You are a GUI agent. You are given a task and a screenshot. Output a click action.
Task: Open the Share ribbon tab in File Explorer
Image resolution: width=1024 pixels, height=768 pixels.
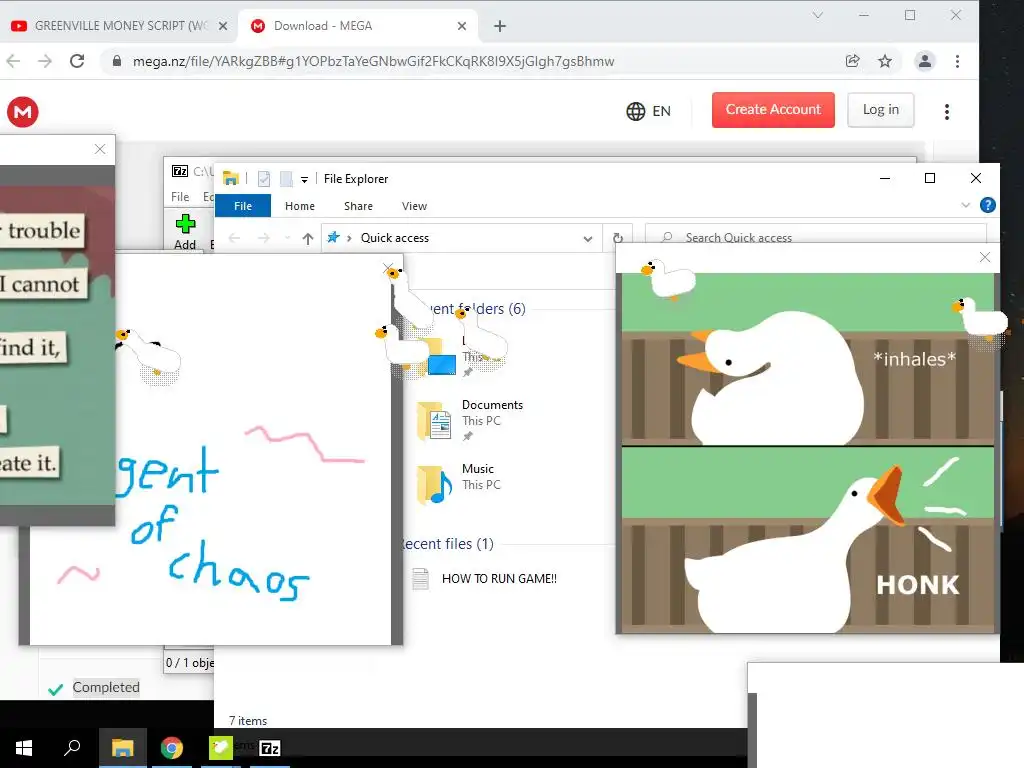coord(359,206)
